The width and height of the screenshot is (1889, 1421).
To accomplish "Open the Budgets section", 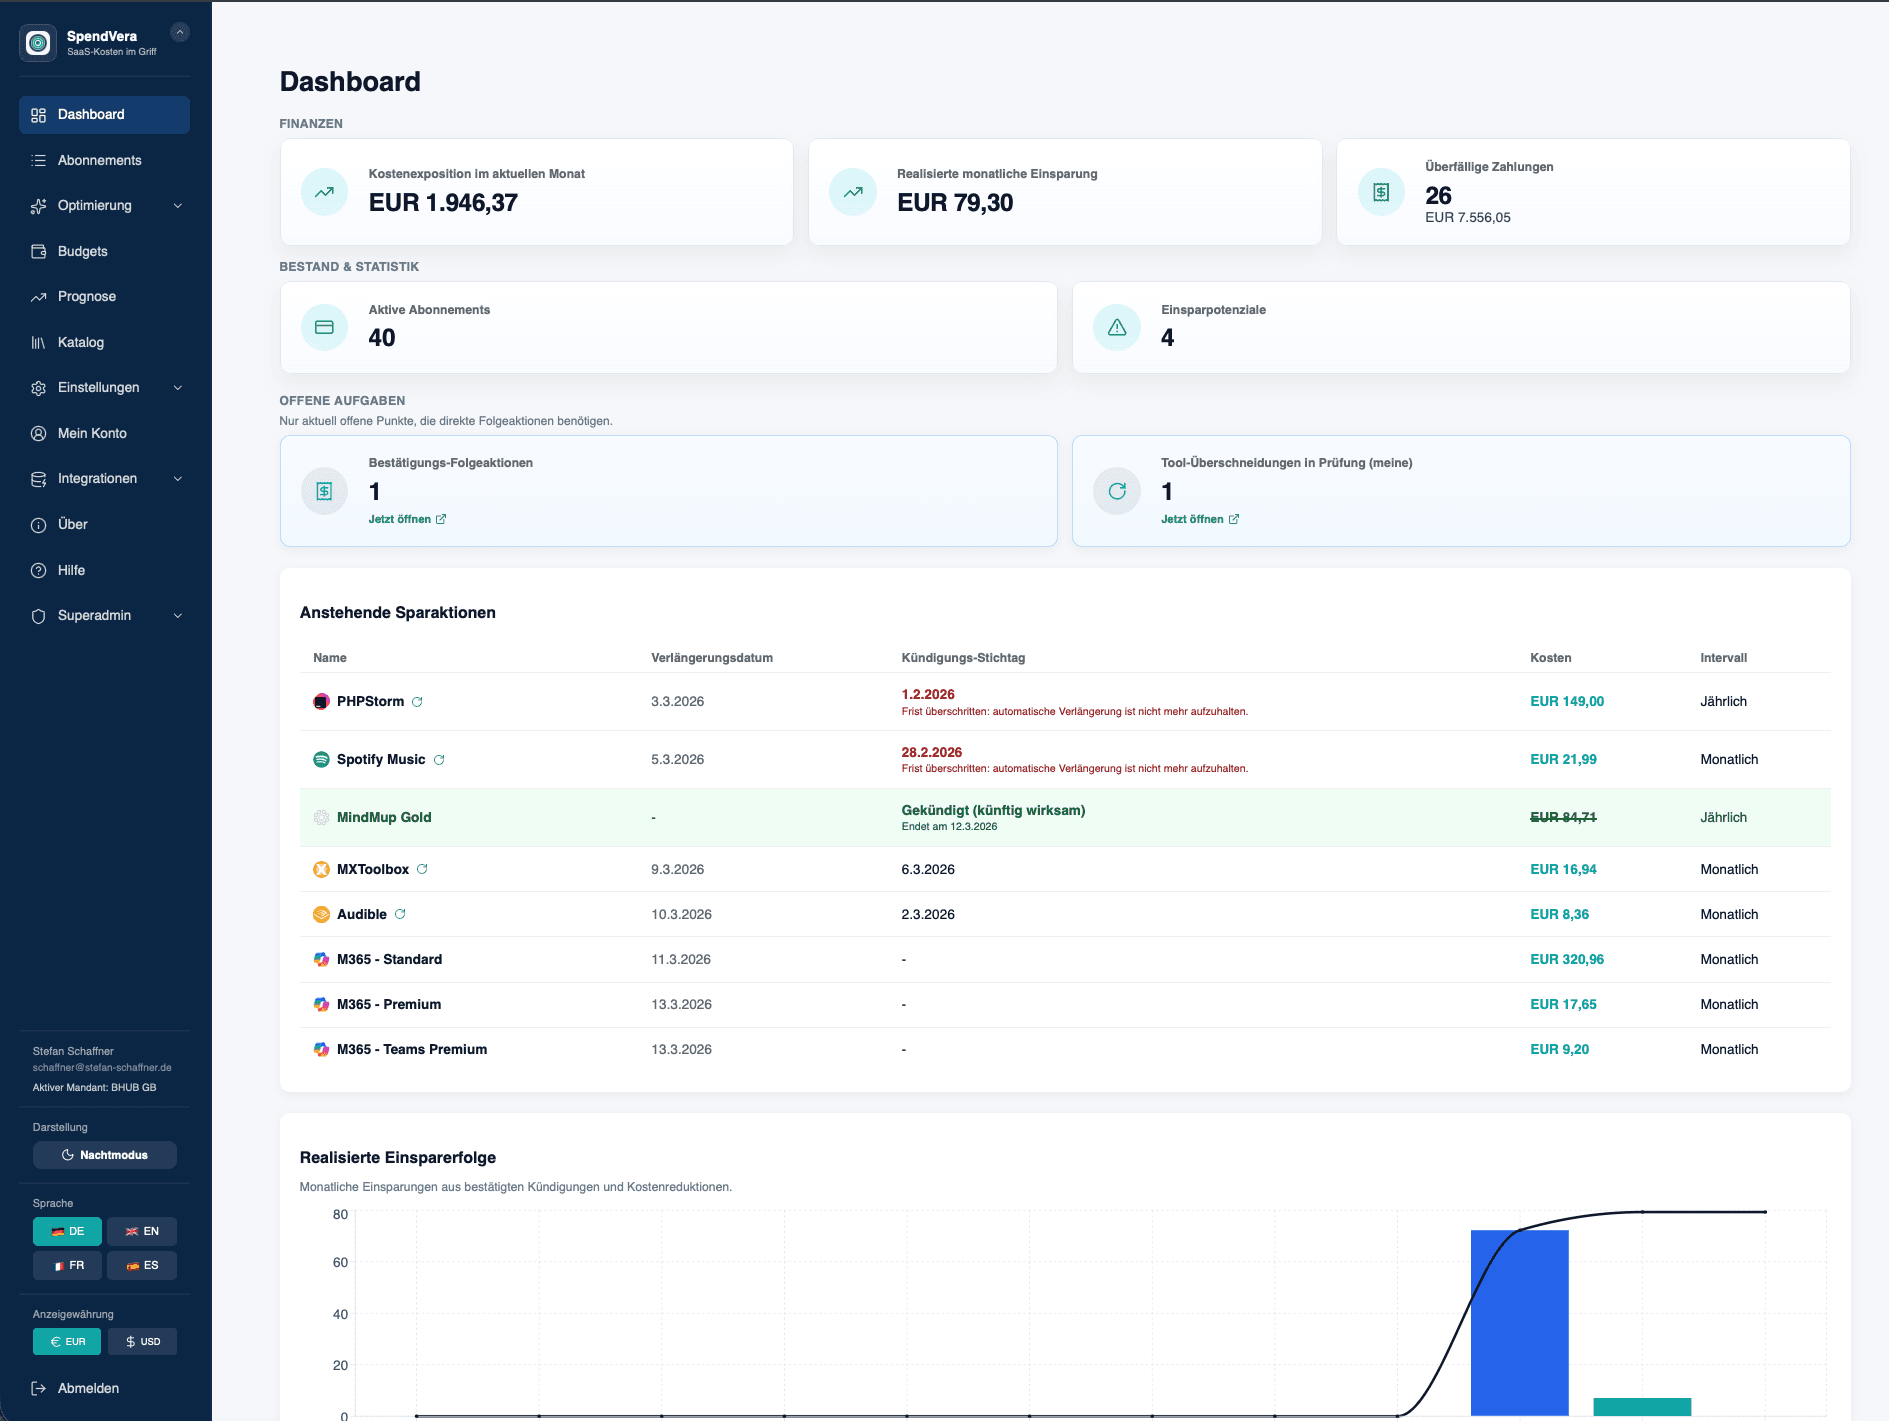I will (82, 251).
